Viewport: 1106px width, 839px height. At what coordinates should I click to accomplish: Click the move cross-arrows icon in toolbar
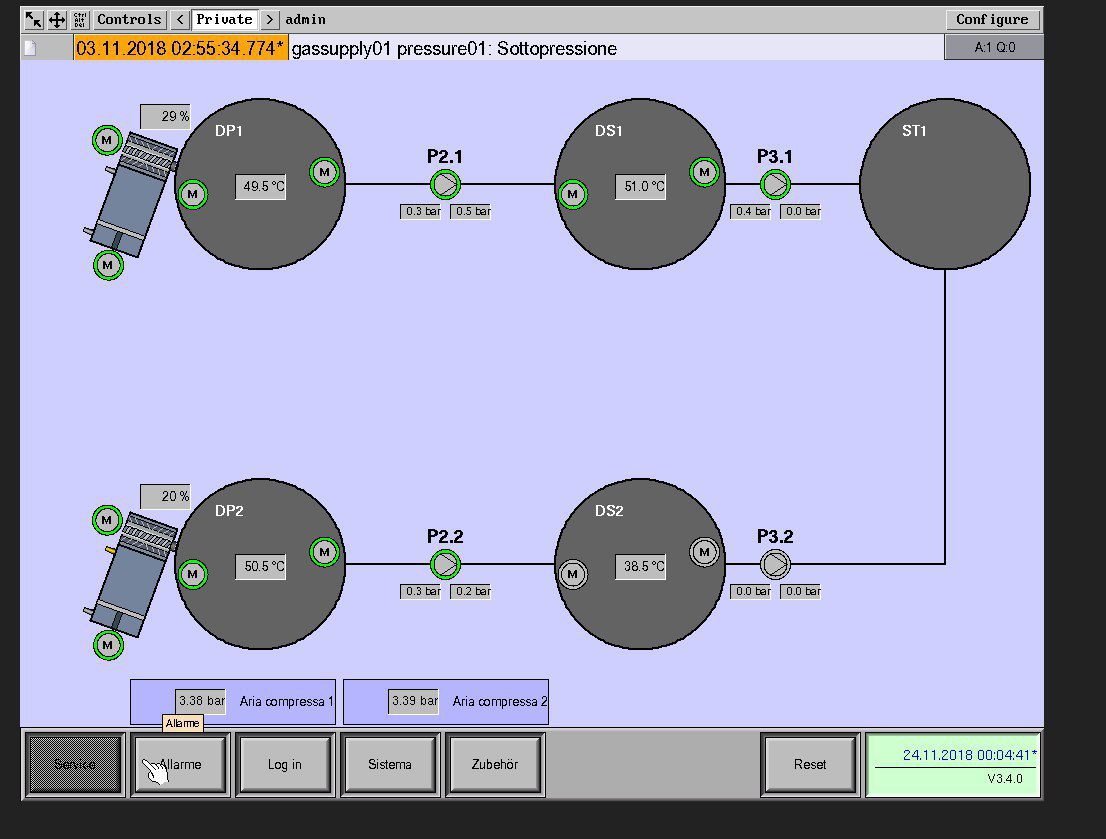tap(56, 19)
